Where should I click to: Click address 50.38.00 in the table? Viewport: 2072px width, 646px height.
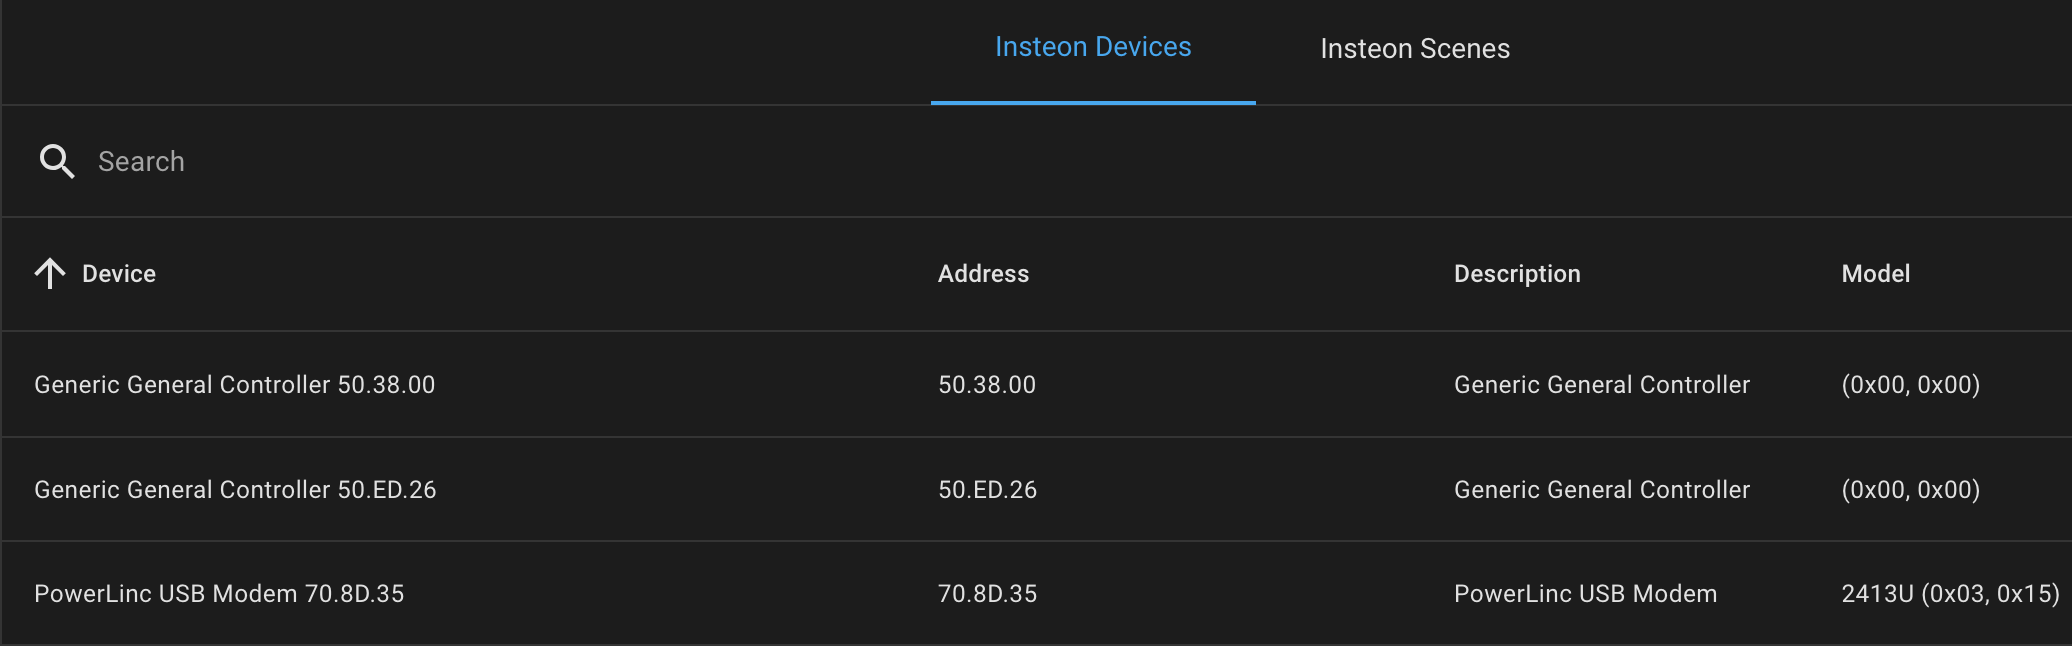987,384
